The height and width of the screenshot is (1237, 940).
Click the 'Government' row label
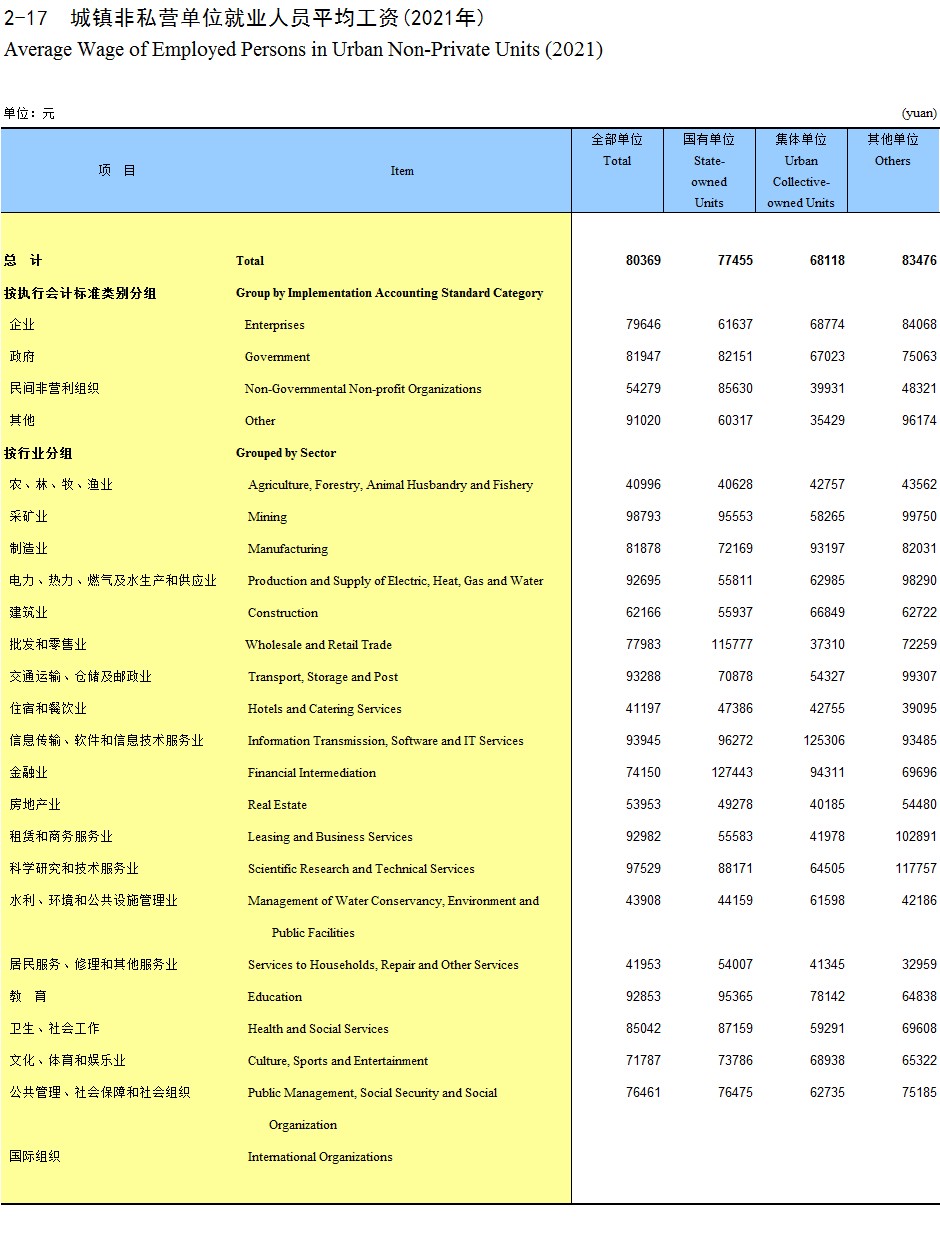(x=277, y=357)
